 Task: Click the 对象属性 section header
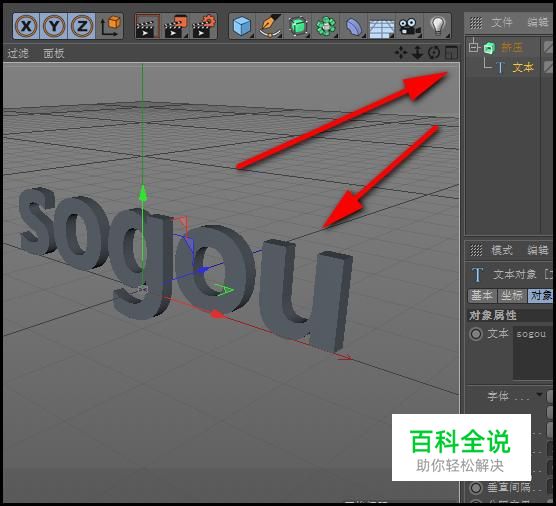(493, 315)
